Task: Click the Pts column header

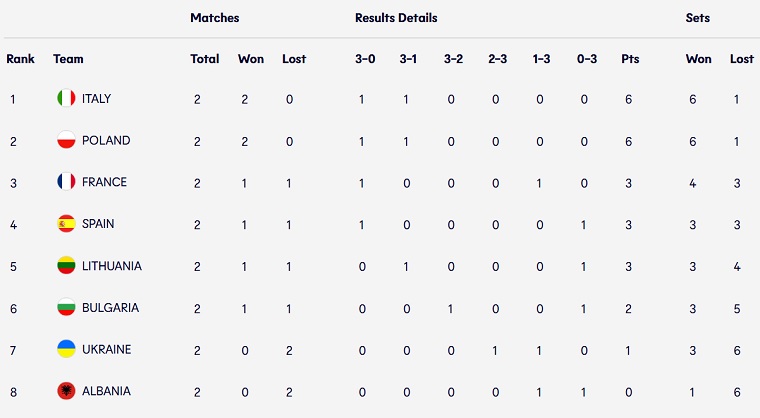Action: tap(630, 59)
